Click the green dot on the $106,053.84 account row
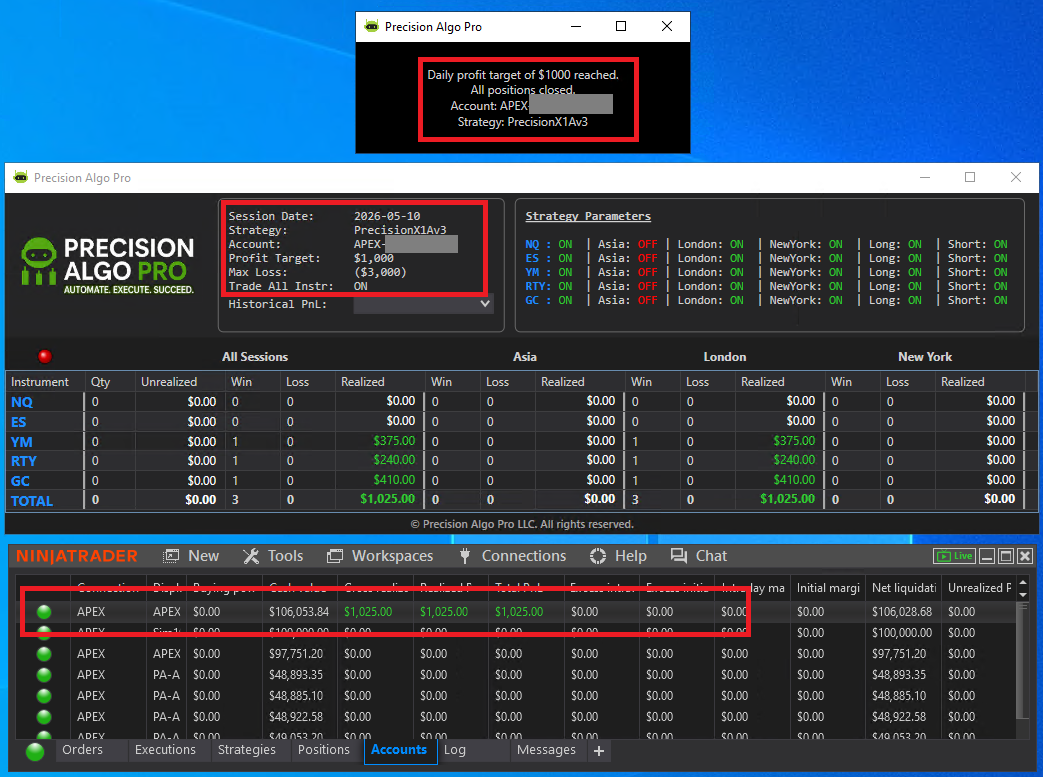1043x777 pixels. point(45,612)
